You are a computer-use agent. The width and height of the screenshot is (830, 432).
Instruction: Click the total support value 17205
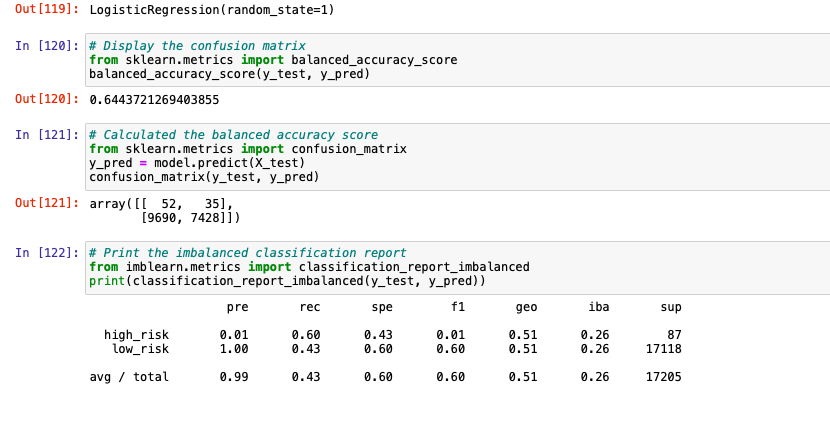[664, 377]
